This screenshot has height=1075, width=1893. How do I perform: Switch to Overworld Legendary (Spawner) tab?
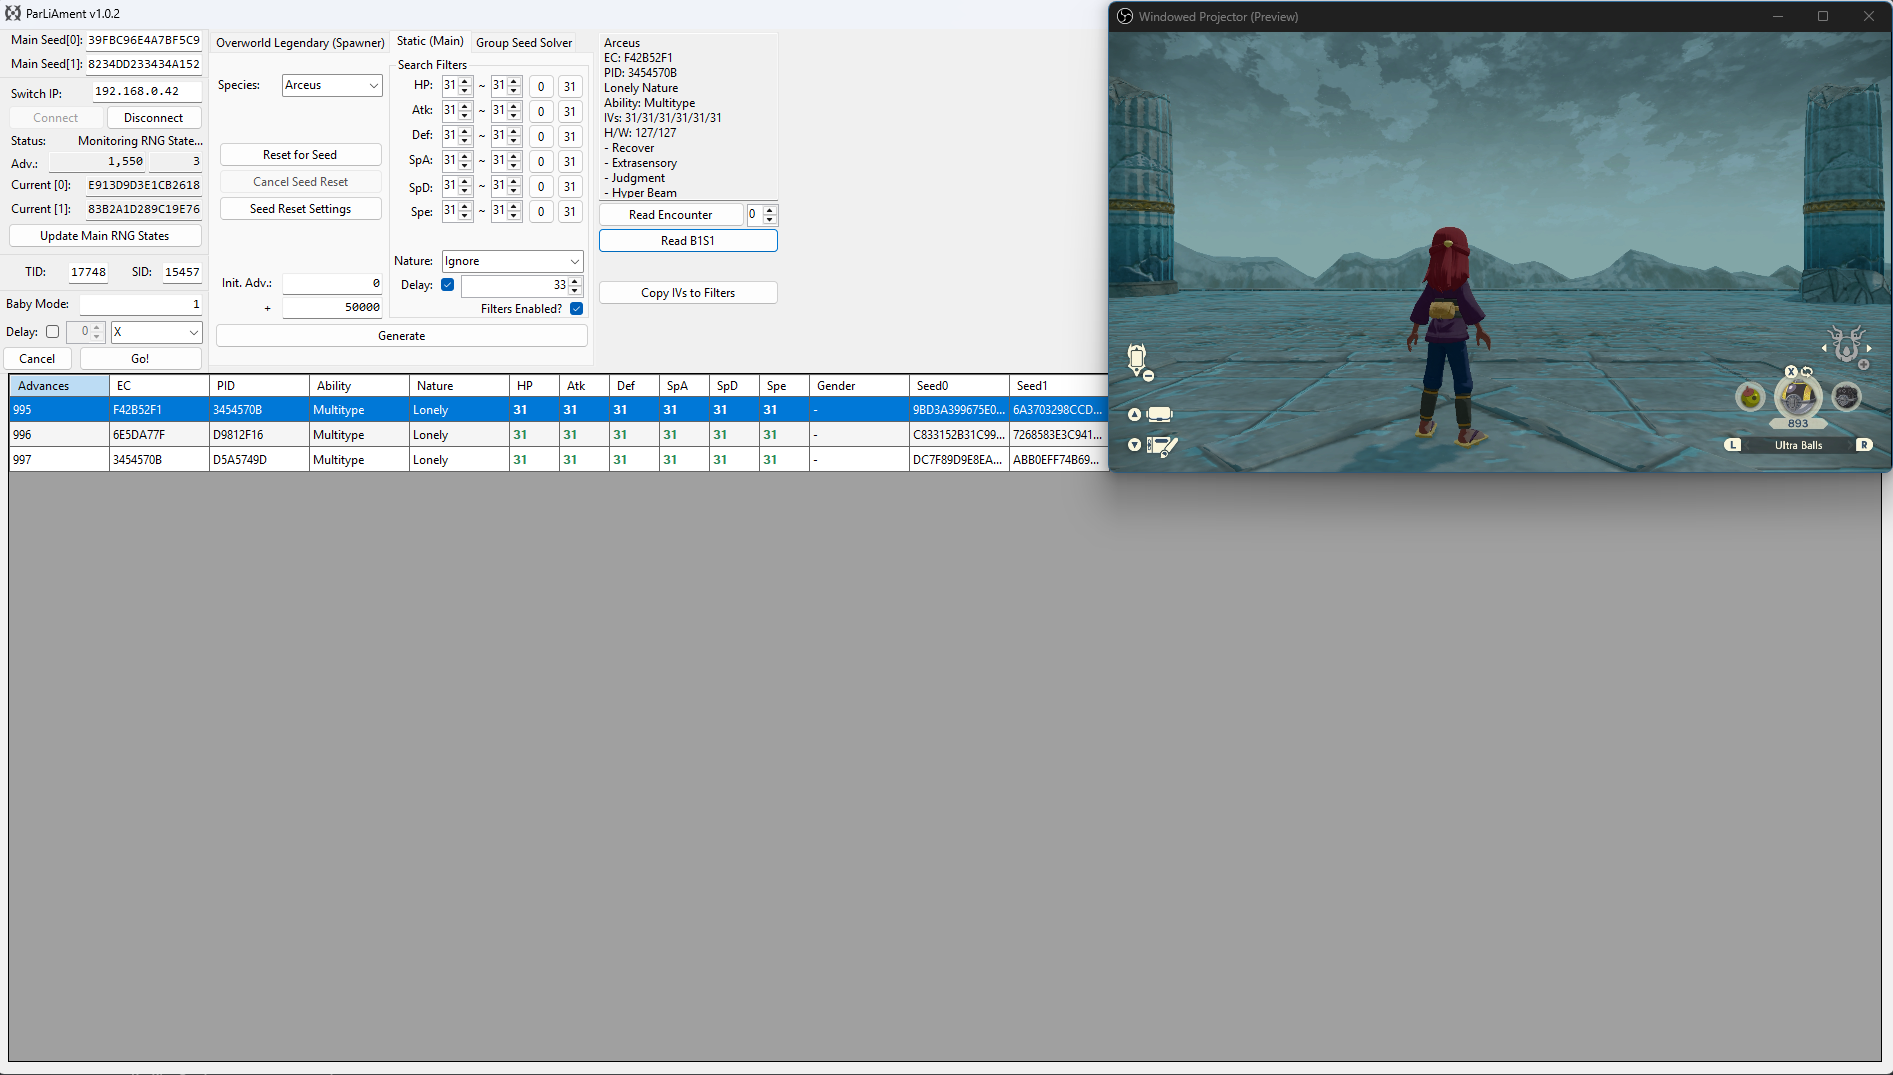click(300, 43)
